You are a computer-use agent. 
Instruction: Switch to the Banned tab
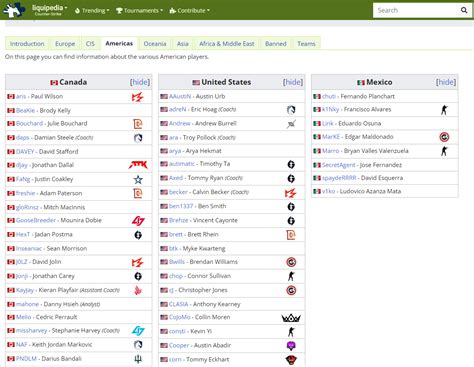pyautogui.click(x=276, y=44)
